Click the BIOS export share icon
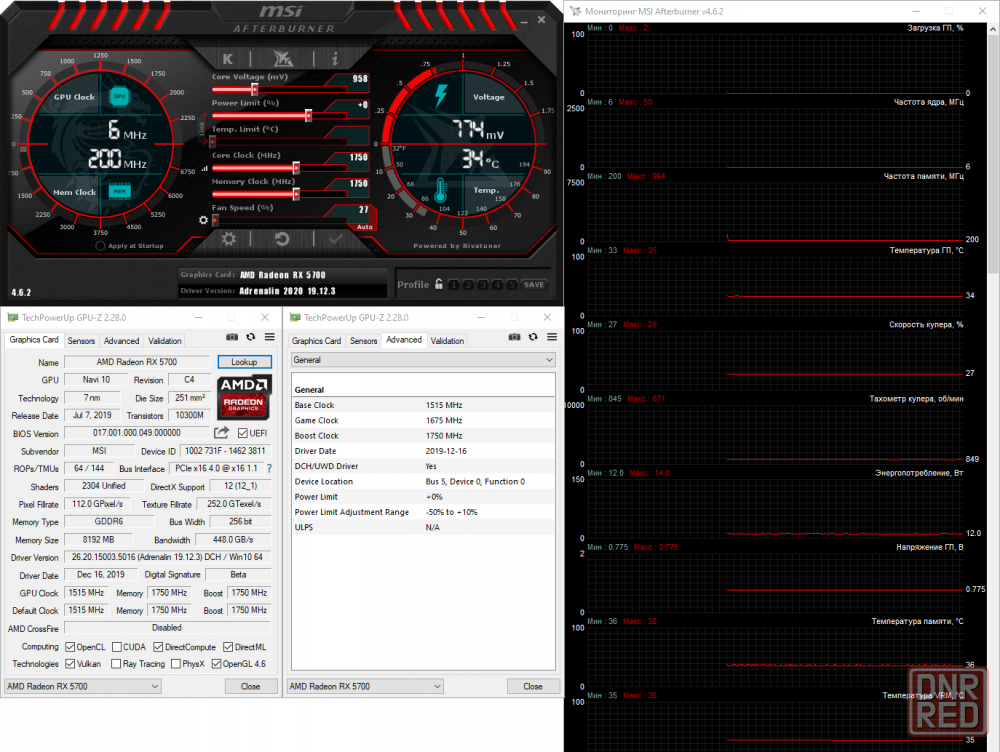 tap(221, 433)
